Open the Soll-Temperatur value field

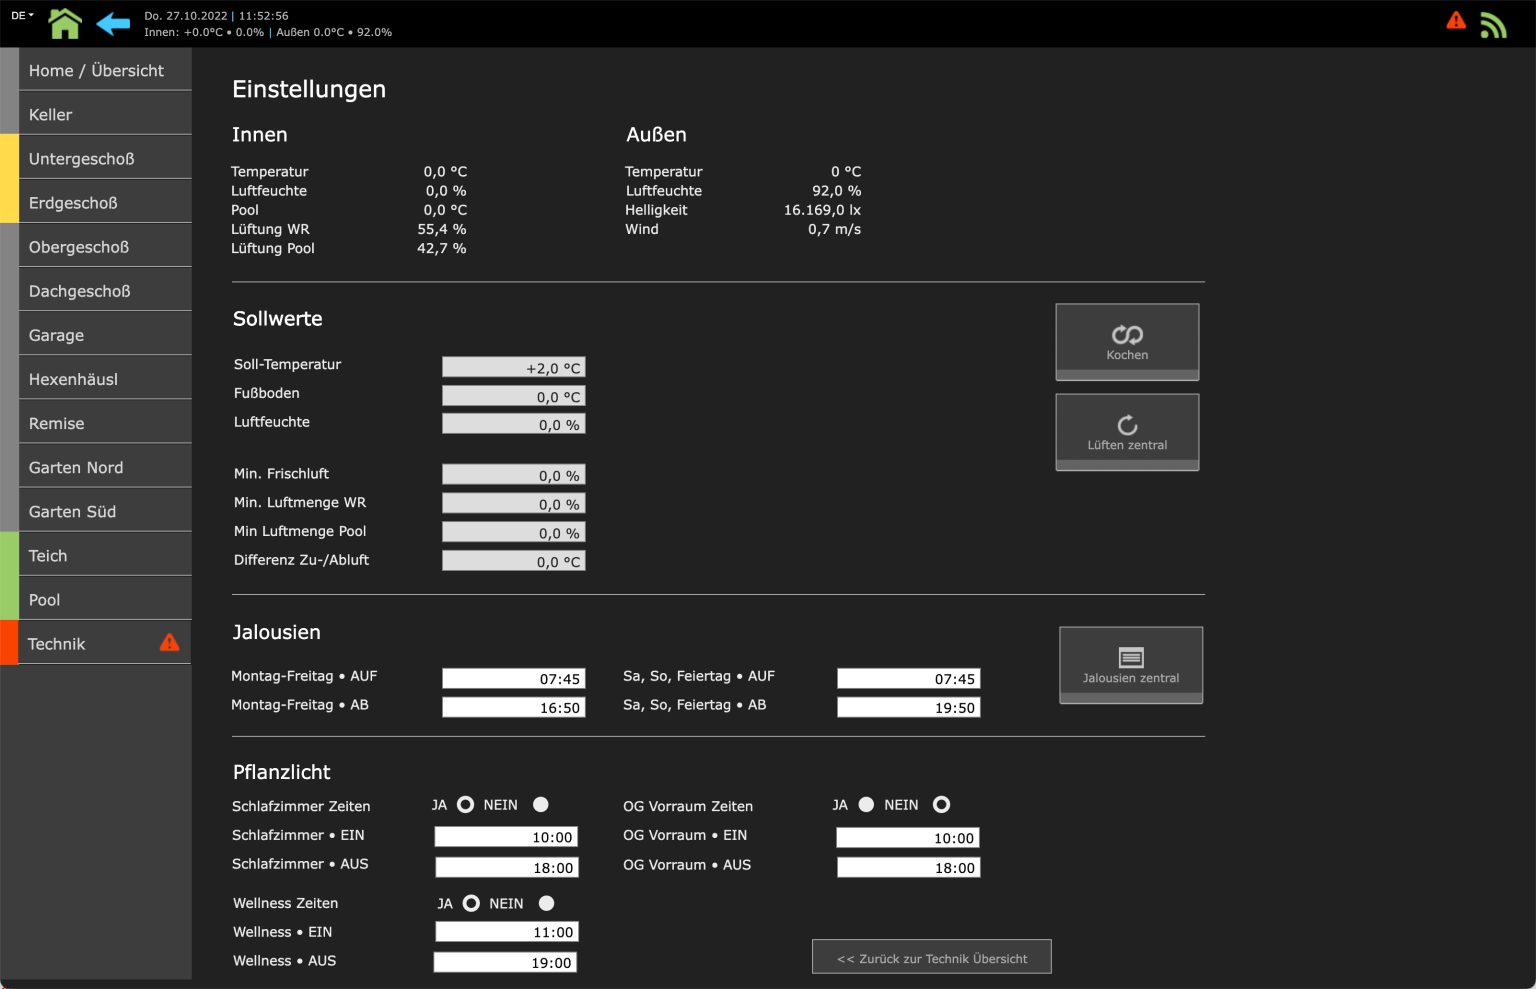514,366
